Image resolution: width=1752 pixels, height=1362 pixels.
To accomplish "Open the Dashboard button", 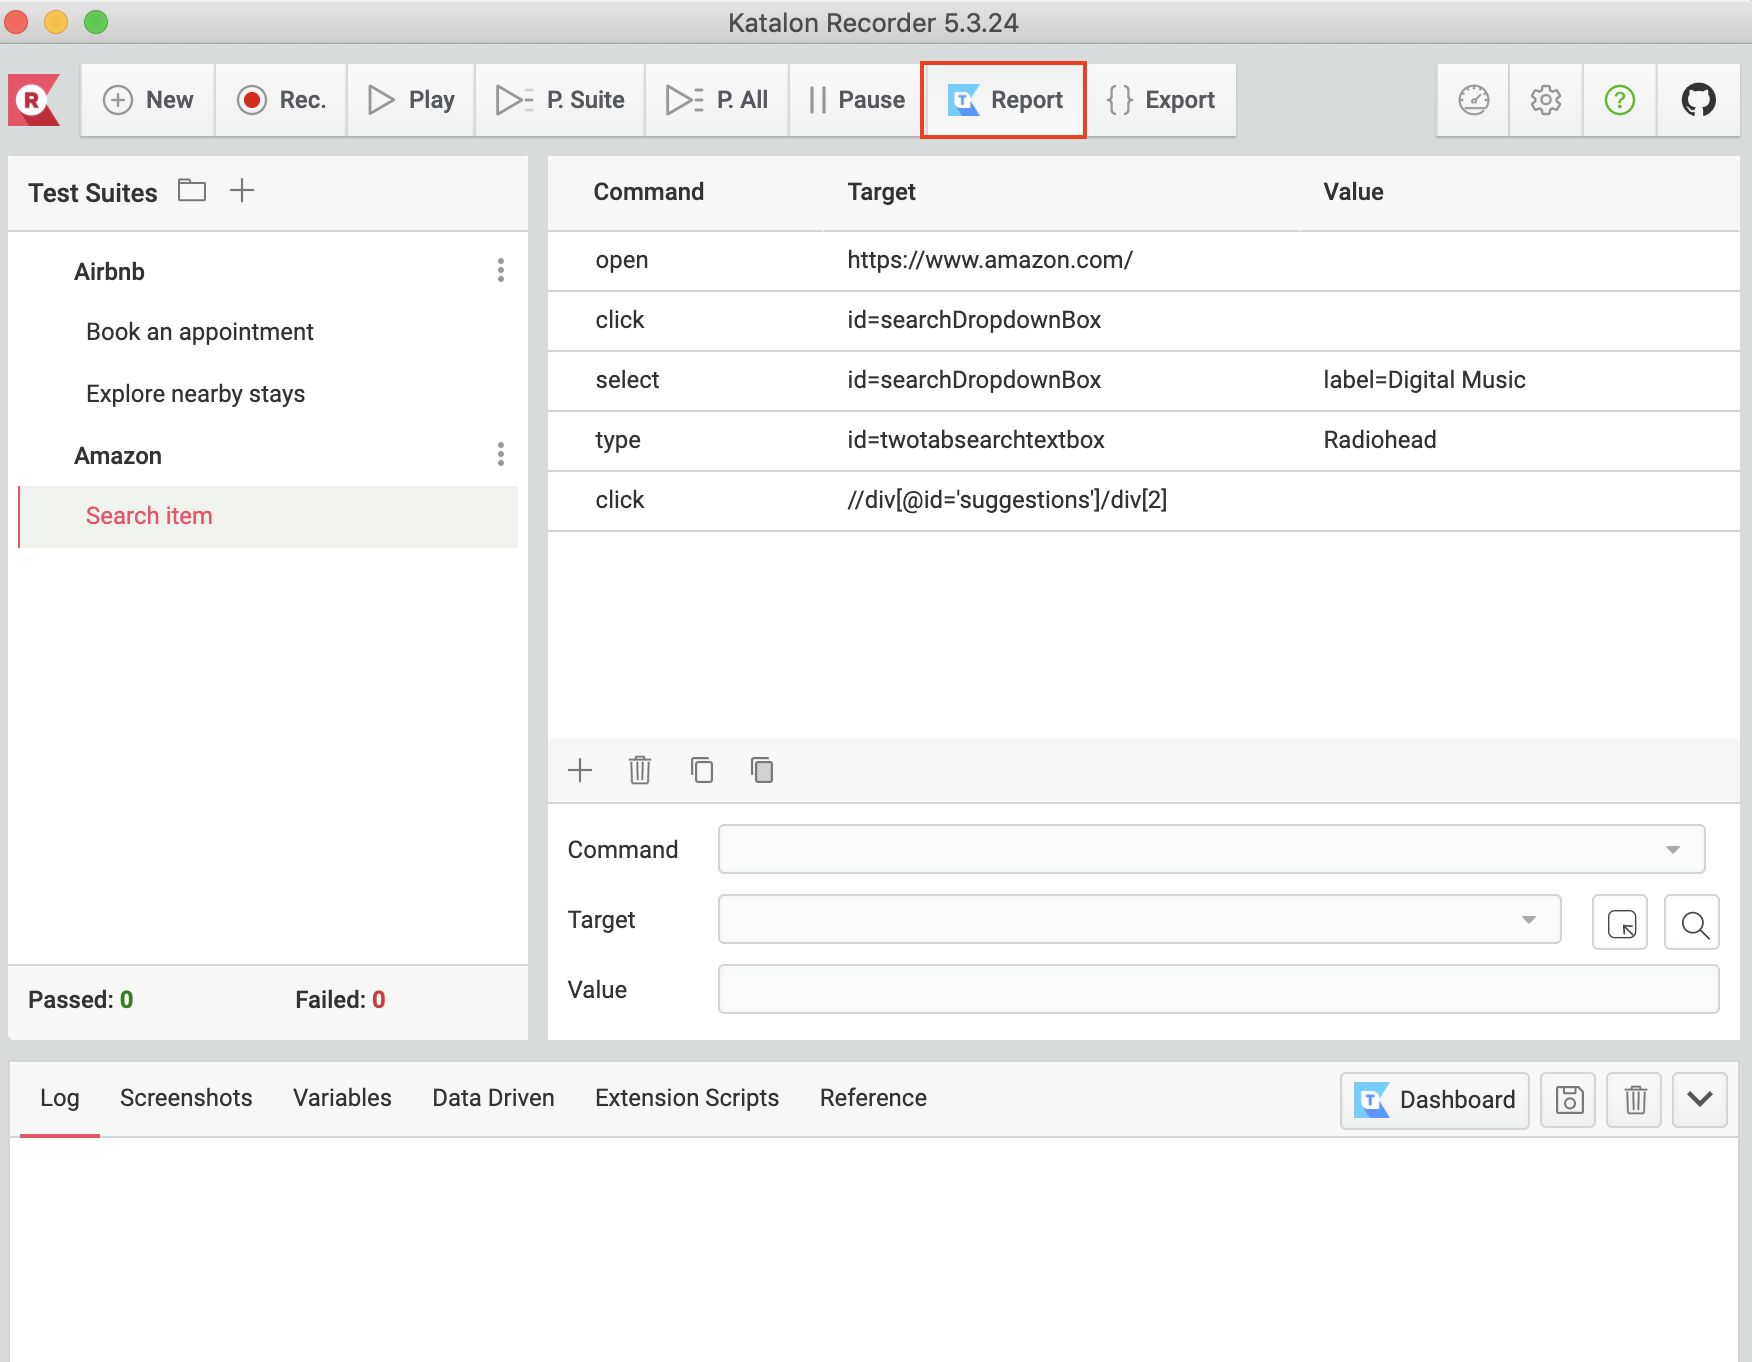I will click(x=1435, y=1100).
